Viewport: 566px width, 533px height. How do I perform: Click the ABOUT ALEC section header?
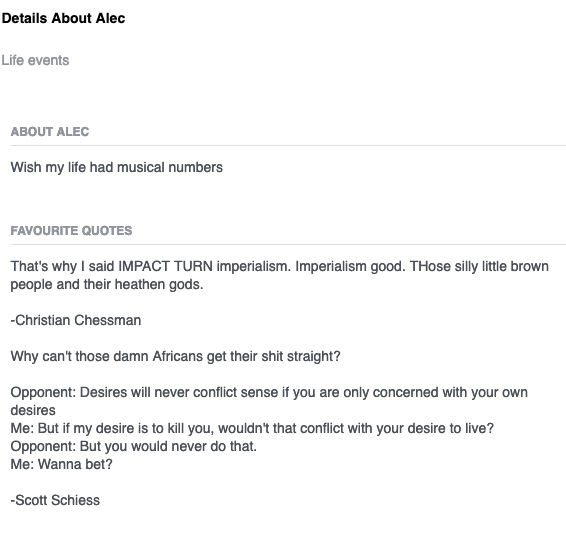pos(50,132)
